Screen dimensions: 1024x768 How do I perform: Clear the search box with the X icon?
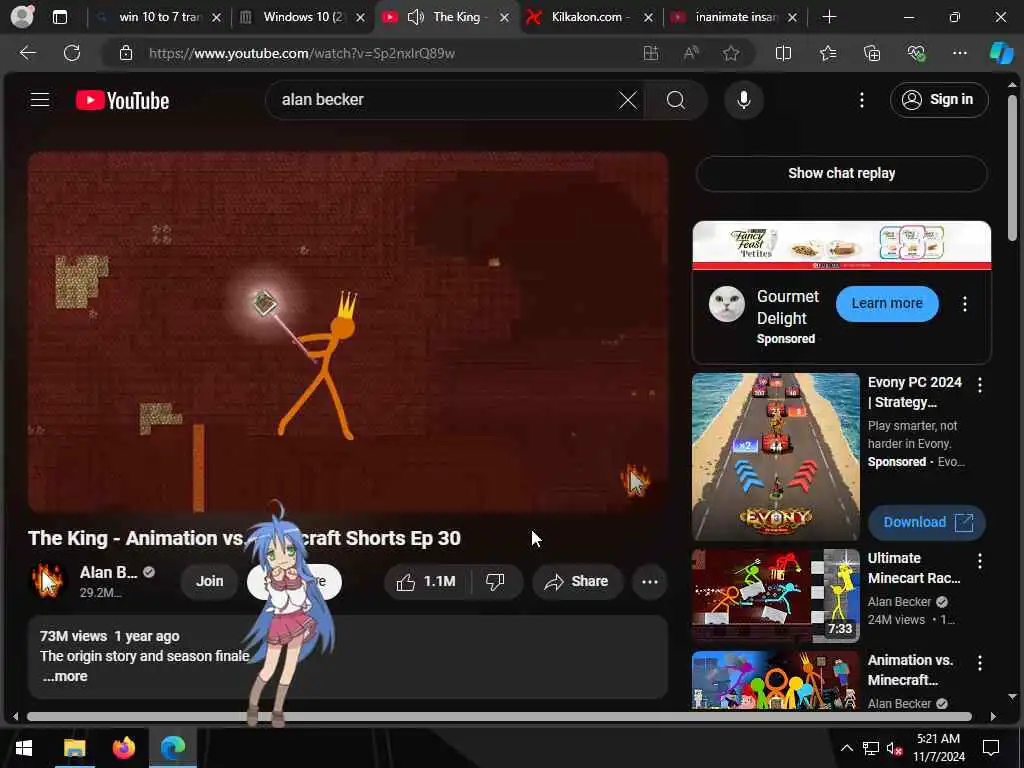tap(628, 100)
